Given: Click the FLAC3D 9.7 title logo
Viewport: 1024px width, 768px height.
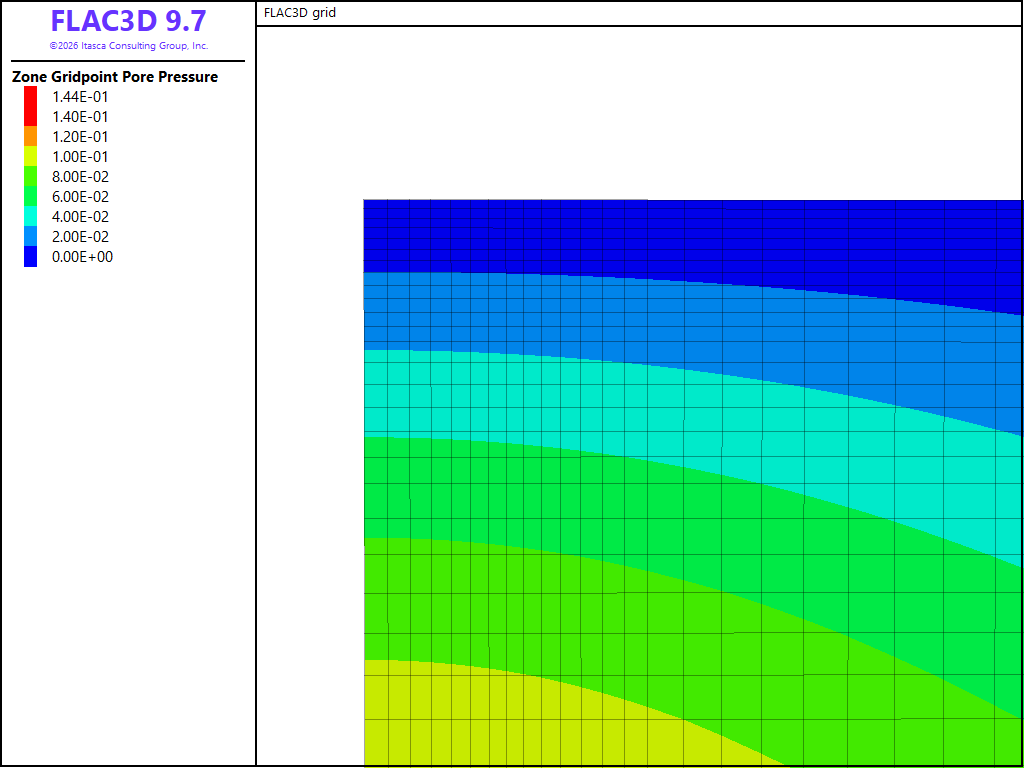Looking at the screenshot, I should [129, 21].
